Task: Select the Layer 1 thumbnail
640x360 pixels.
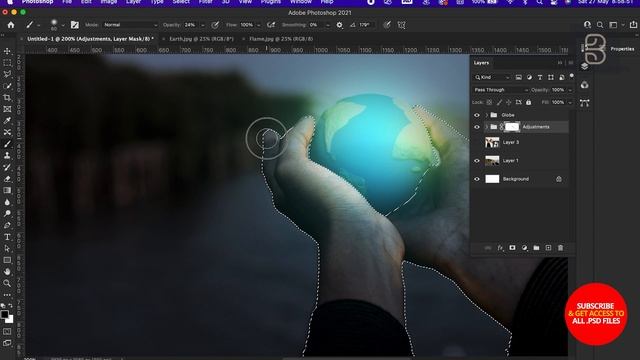Action: 492,161
